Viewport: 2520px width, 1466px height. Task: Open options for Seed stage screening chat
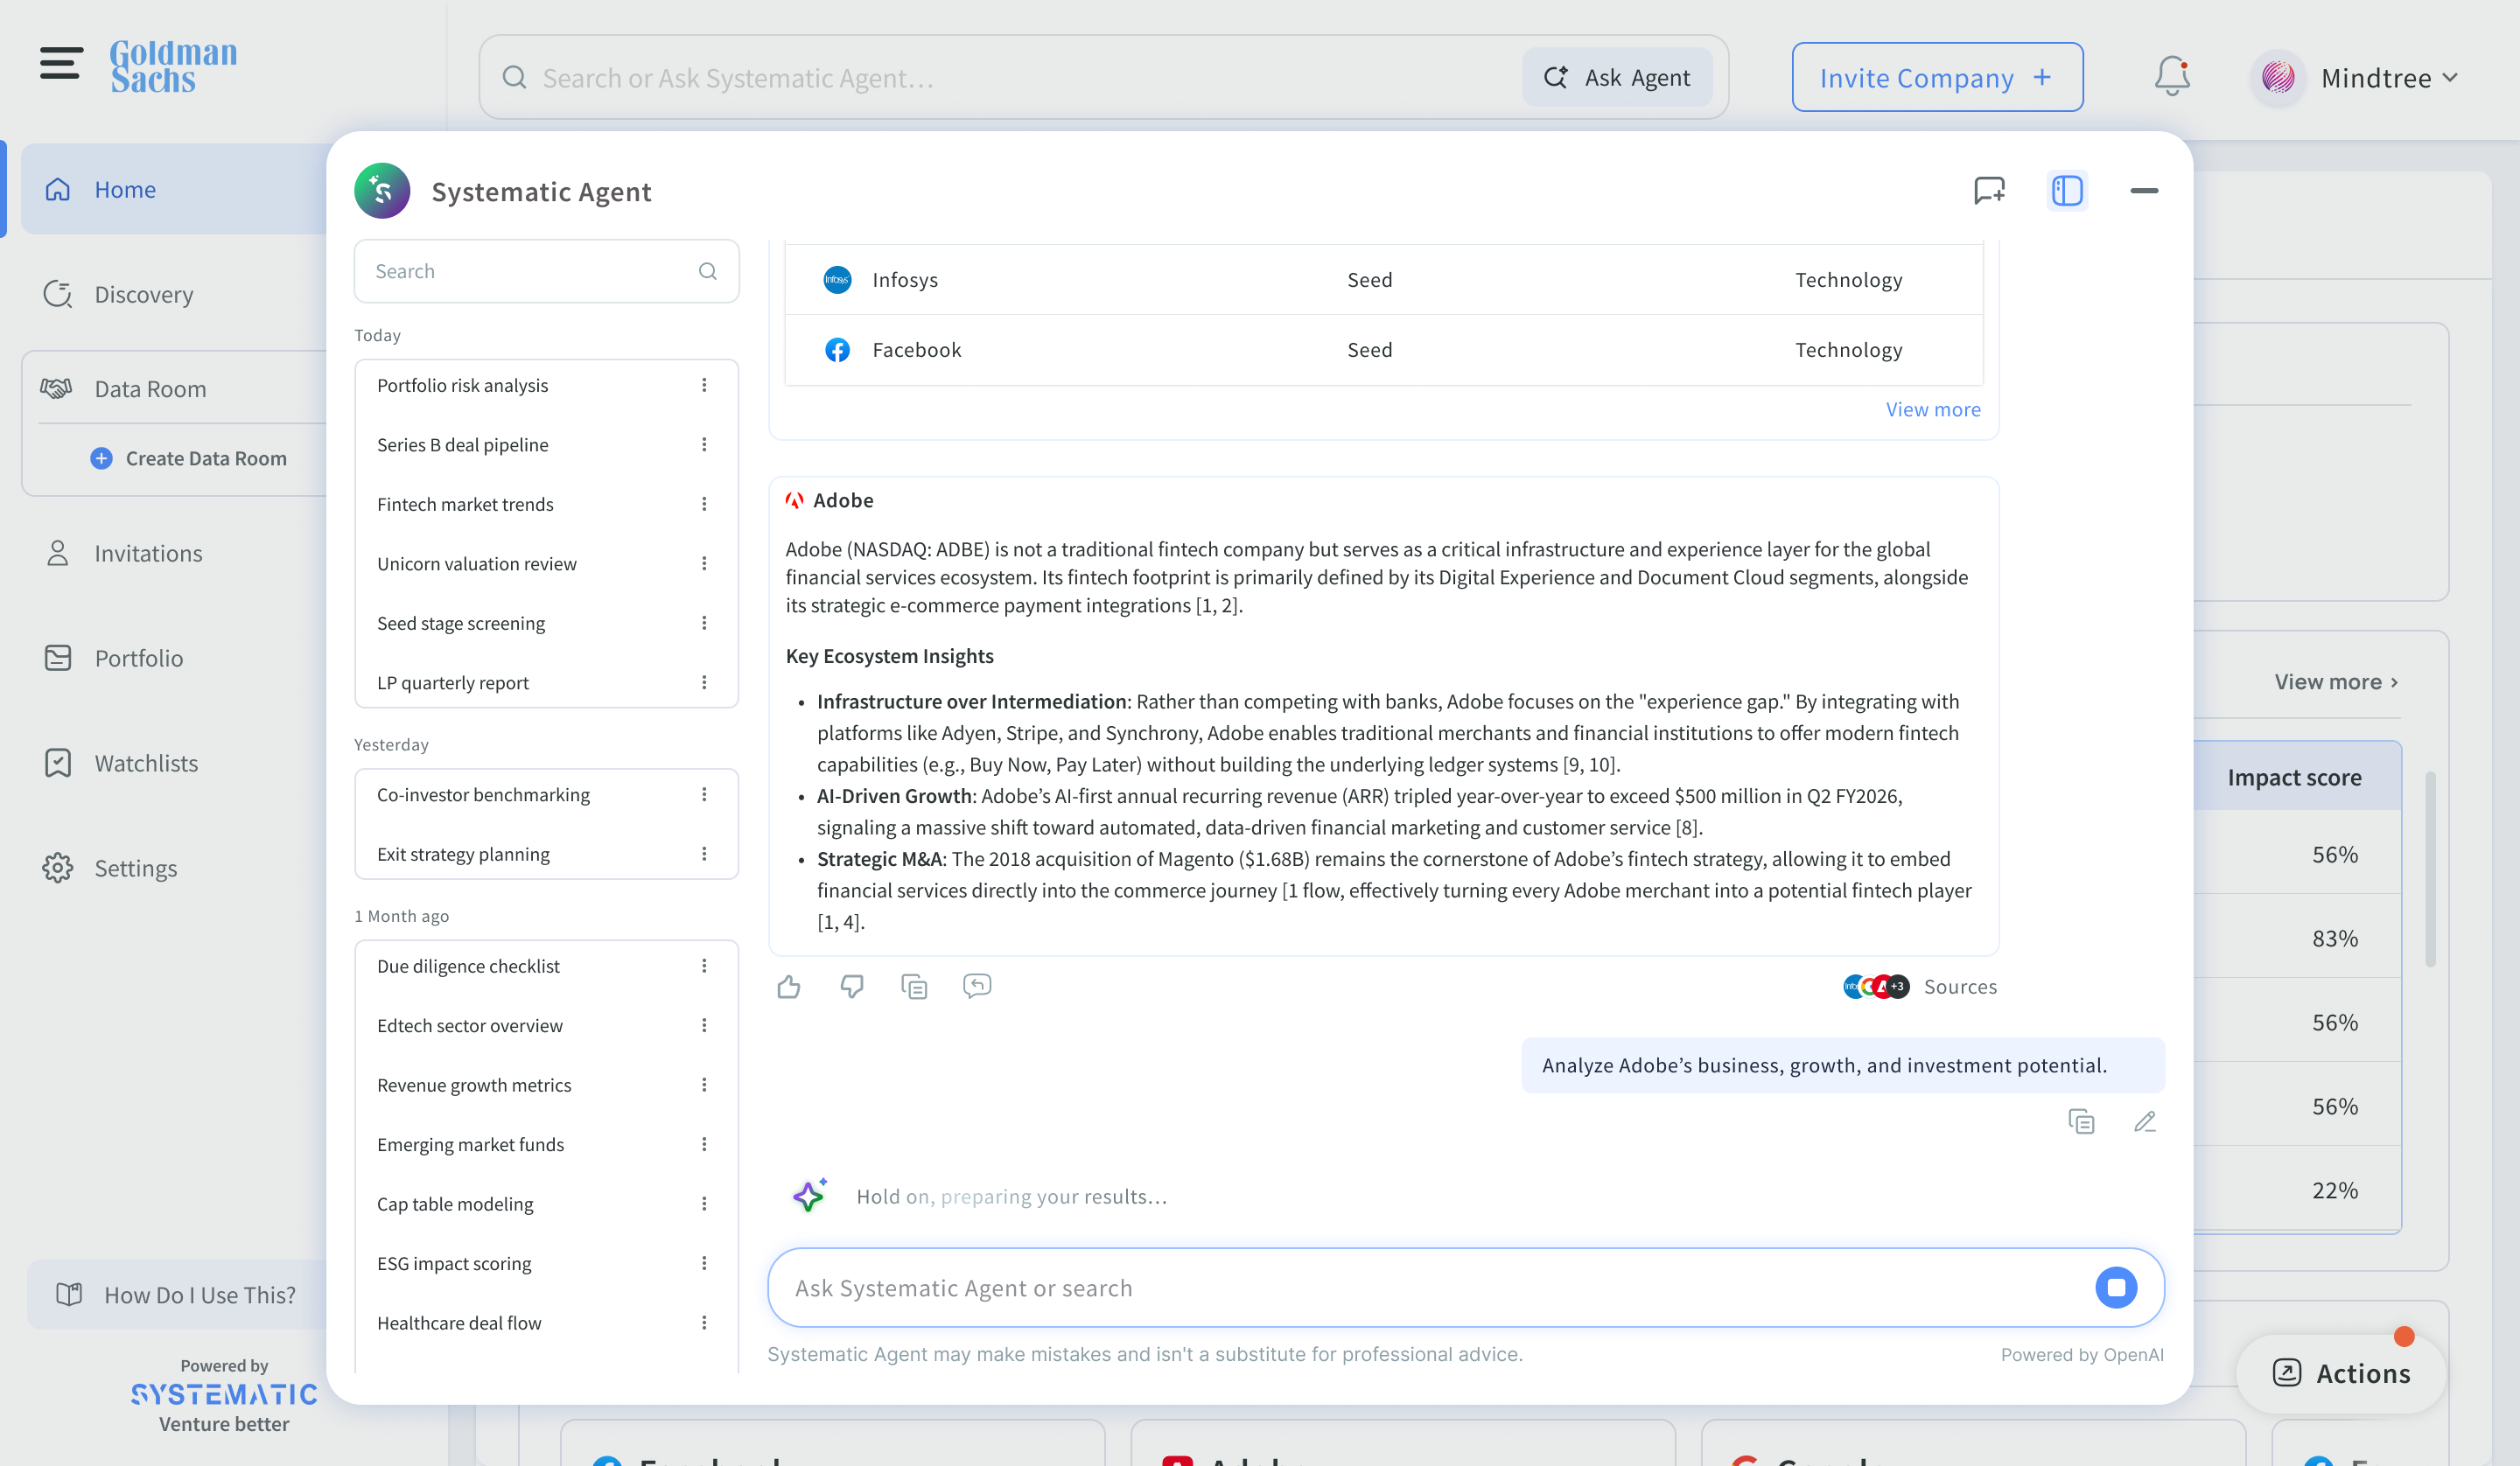click(x=704, y=623)
